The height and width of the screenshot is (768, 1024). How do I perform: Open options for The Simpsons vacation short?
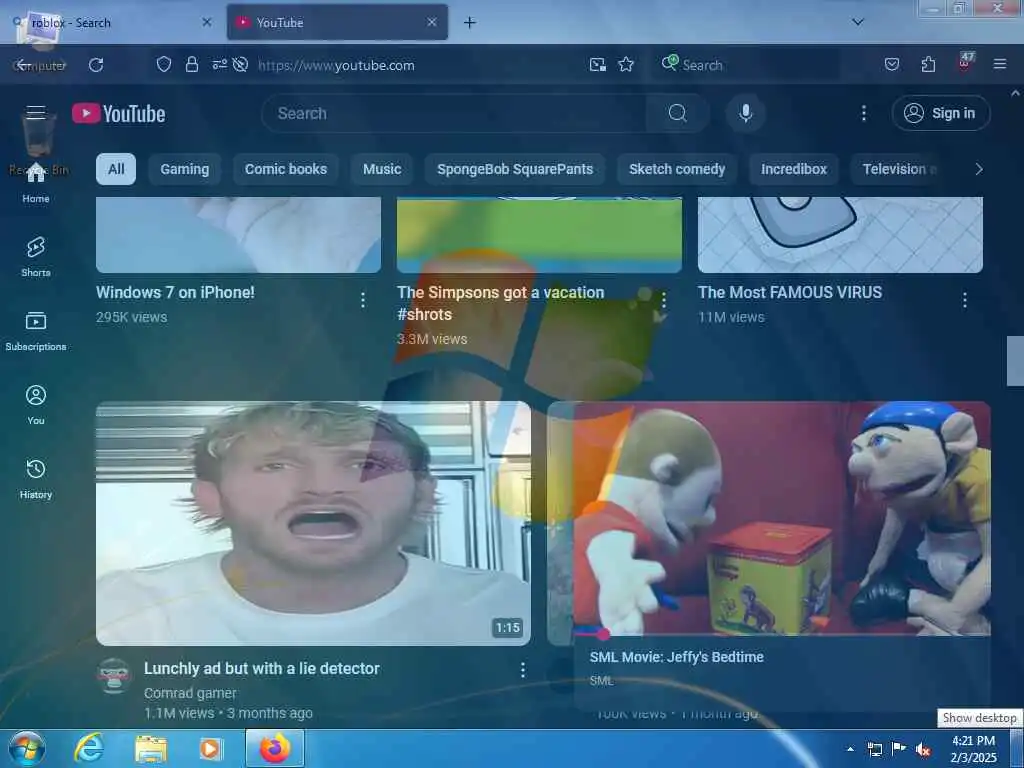point(664,300)
